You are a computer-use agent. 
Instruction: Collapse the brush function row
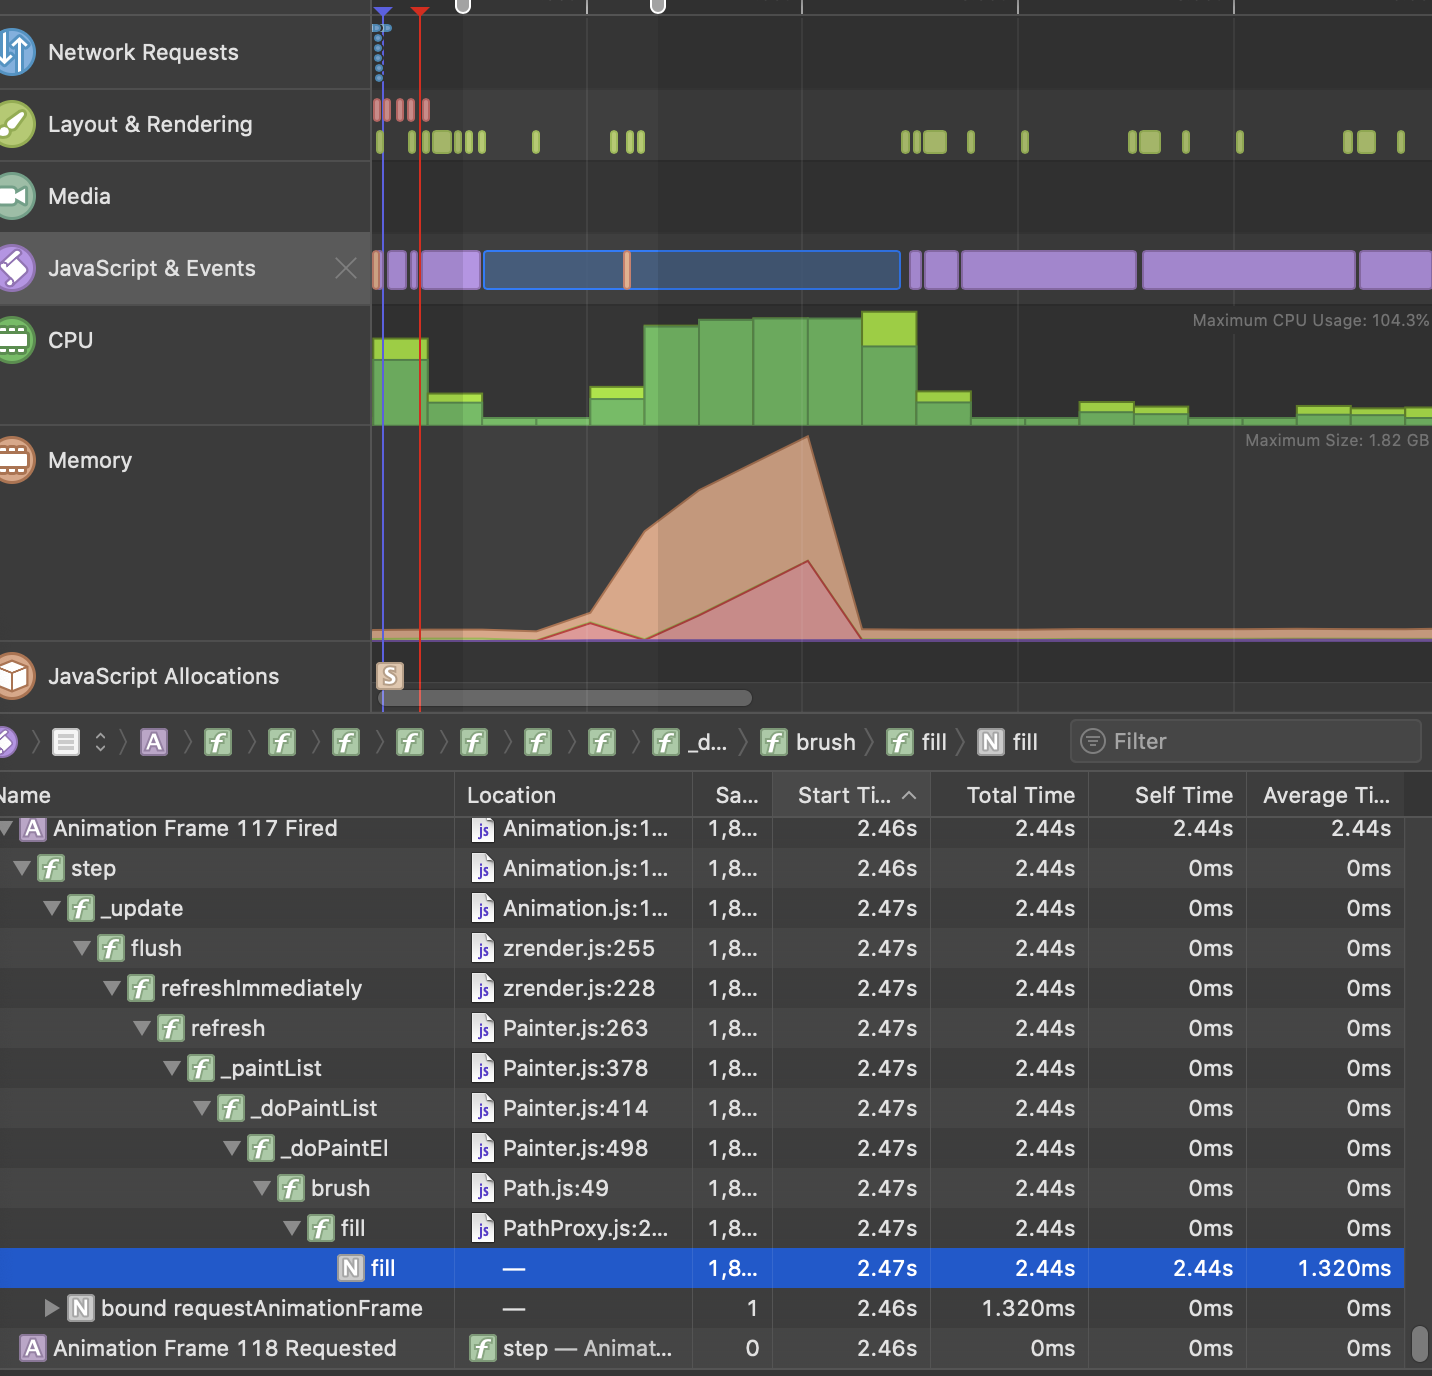pos(261,1188)
